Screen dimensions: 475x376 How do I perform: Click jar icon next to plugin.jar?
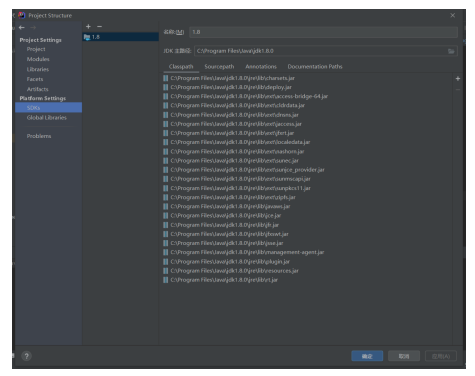[x=165, y=261]
